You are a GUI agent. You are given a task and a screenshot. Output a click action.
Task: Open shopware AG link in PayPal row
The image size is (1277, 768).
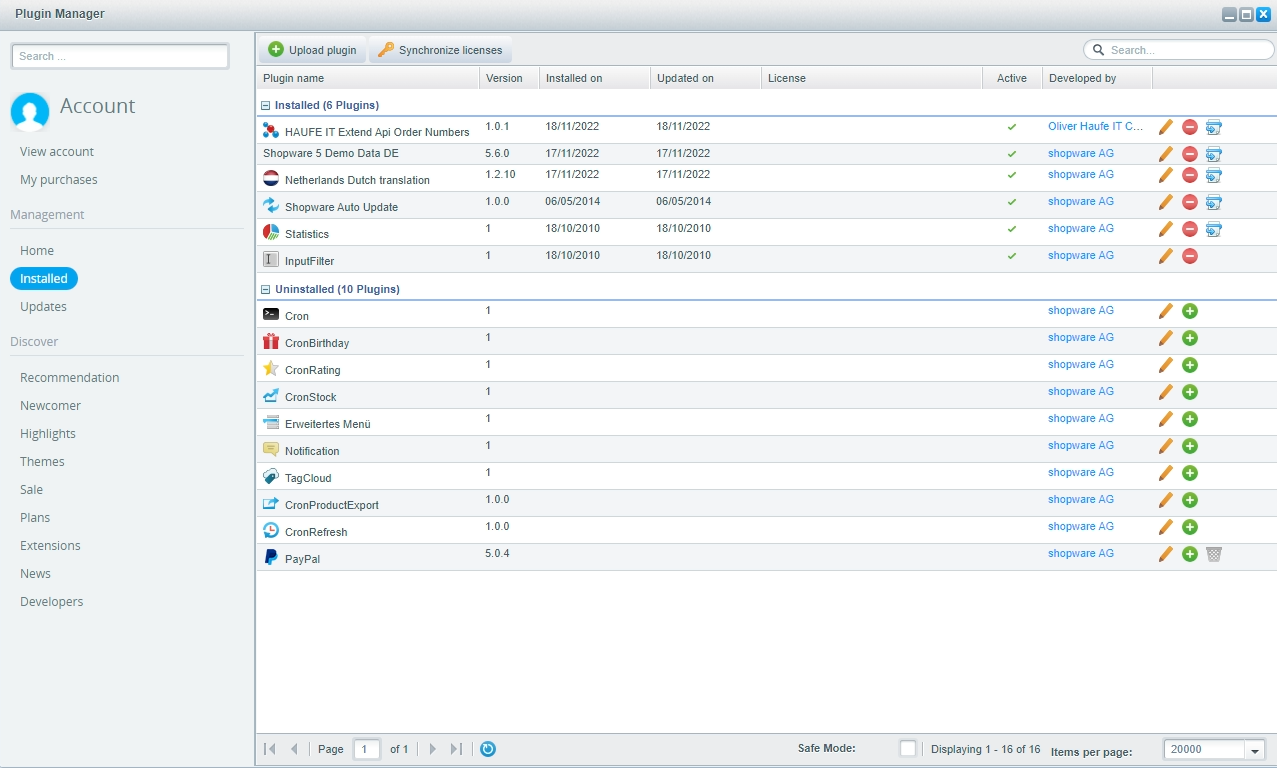pos(1081,554)
